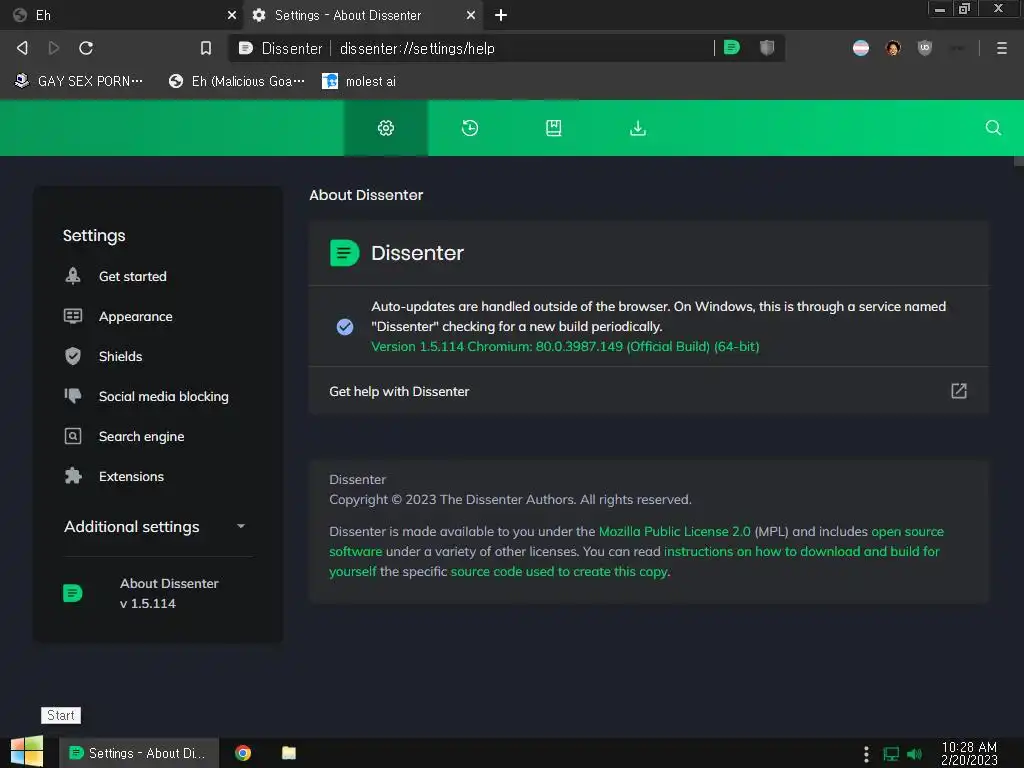Screen dimensions: 1024x768
Task: Click the Dissenter logo in About card
Action: (x=344, y=253)
